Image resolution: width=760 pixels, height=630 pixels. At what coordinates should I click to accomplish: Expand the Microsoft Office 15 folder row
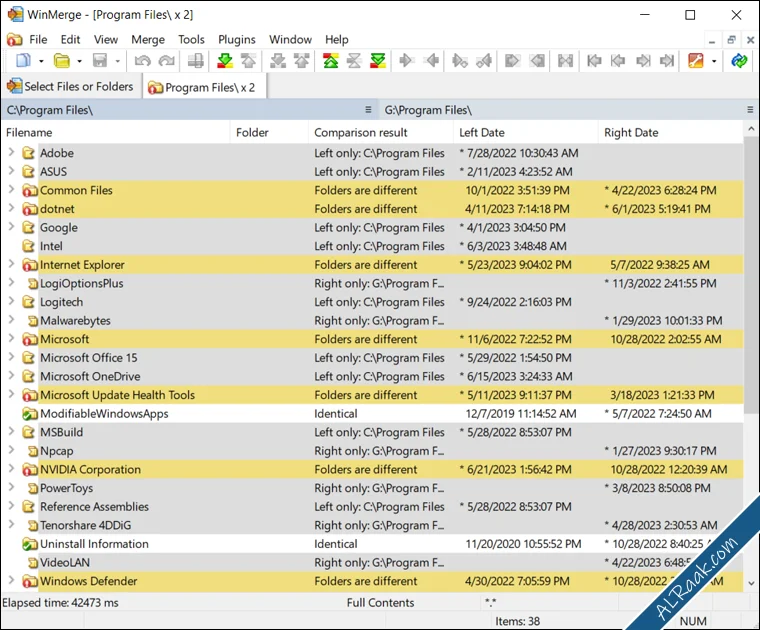tap(11, 357)
